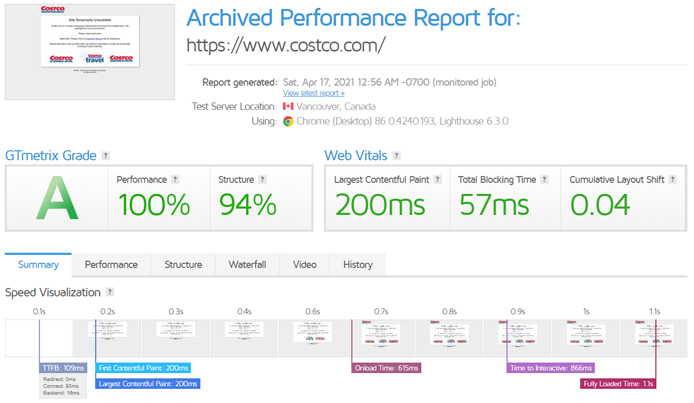Click the 0.6s filmstrip frame
The height and width of the screenshot is (403, 694).
(312, 338)
